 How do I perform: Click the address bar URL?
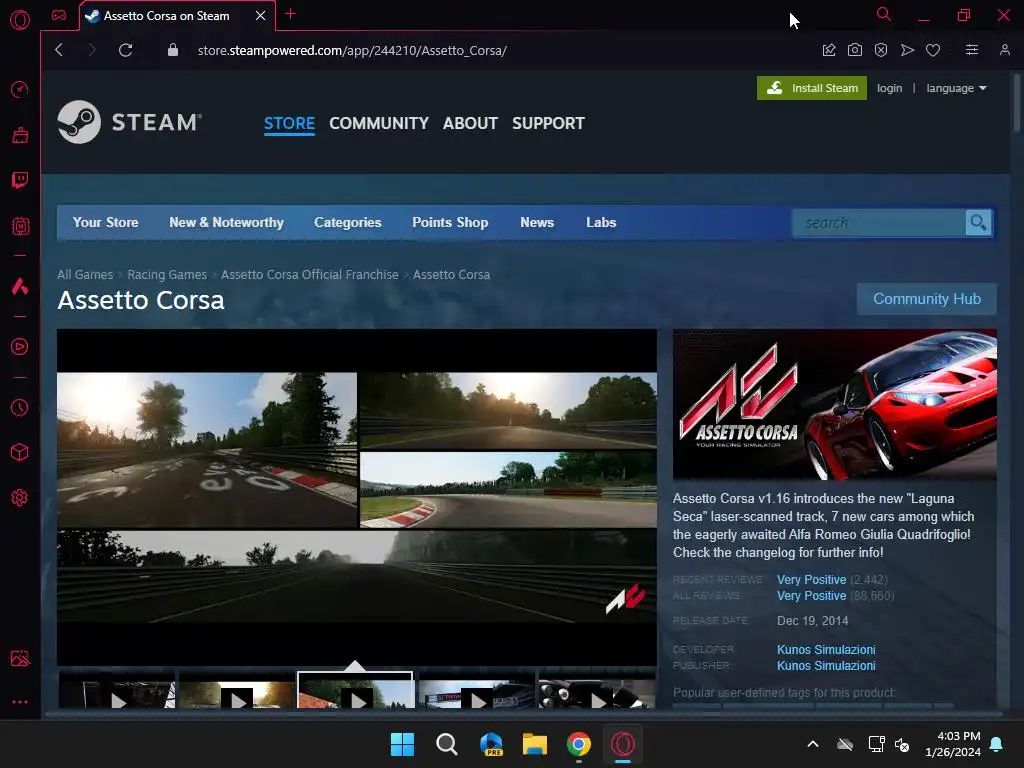pyautogui.click(x=352, y=50)
